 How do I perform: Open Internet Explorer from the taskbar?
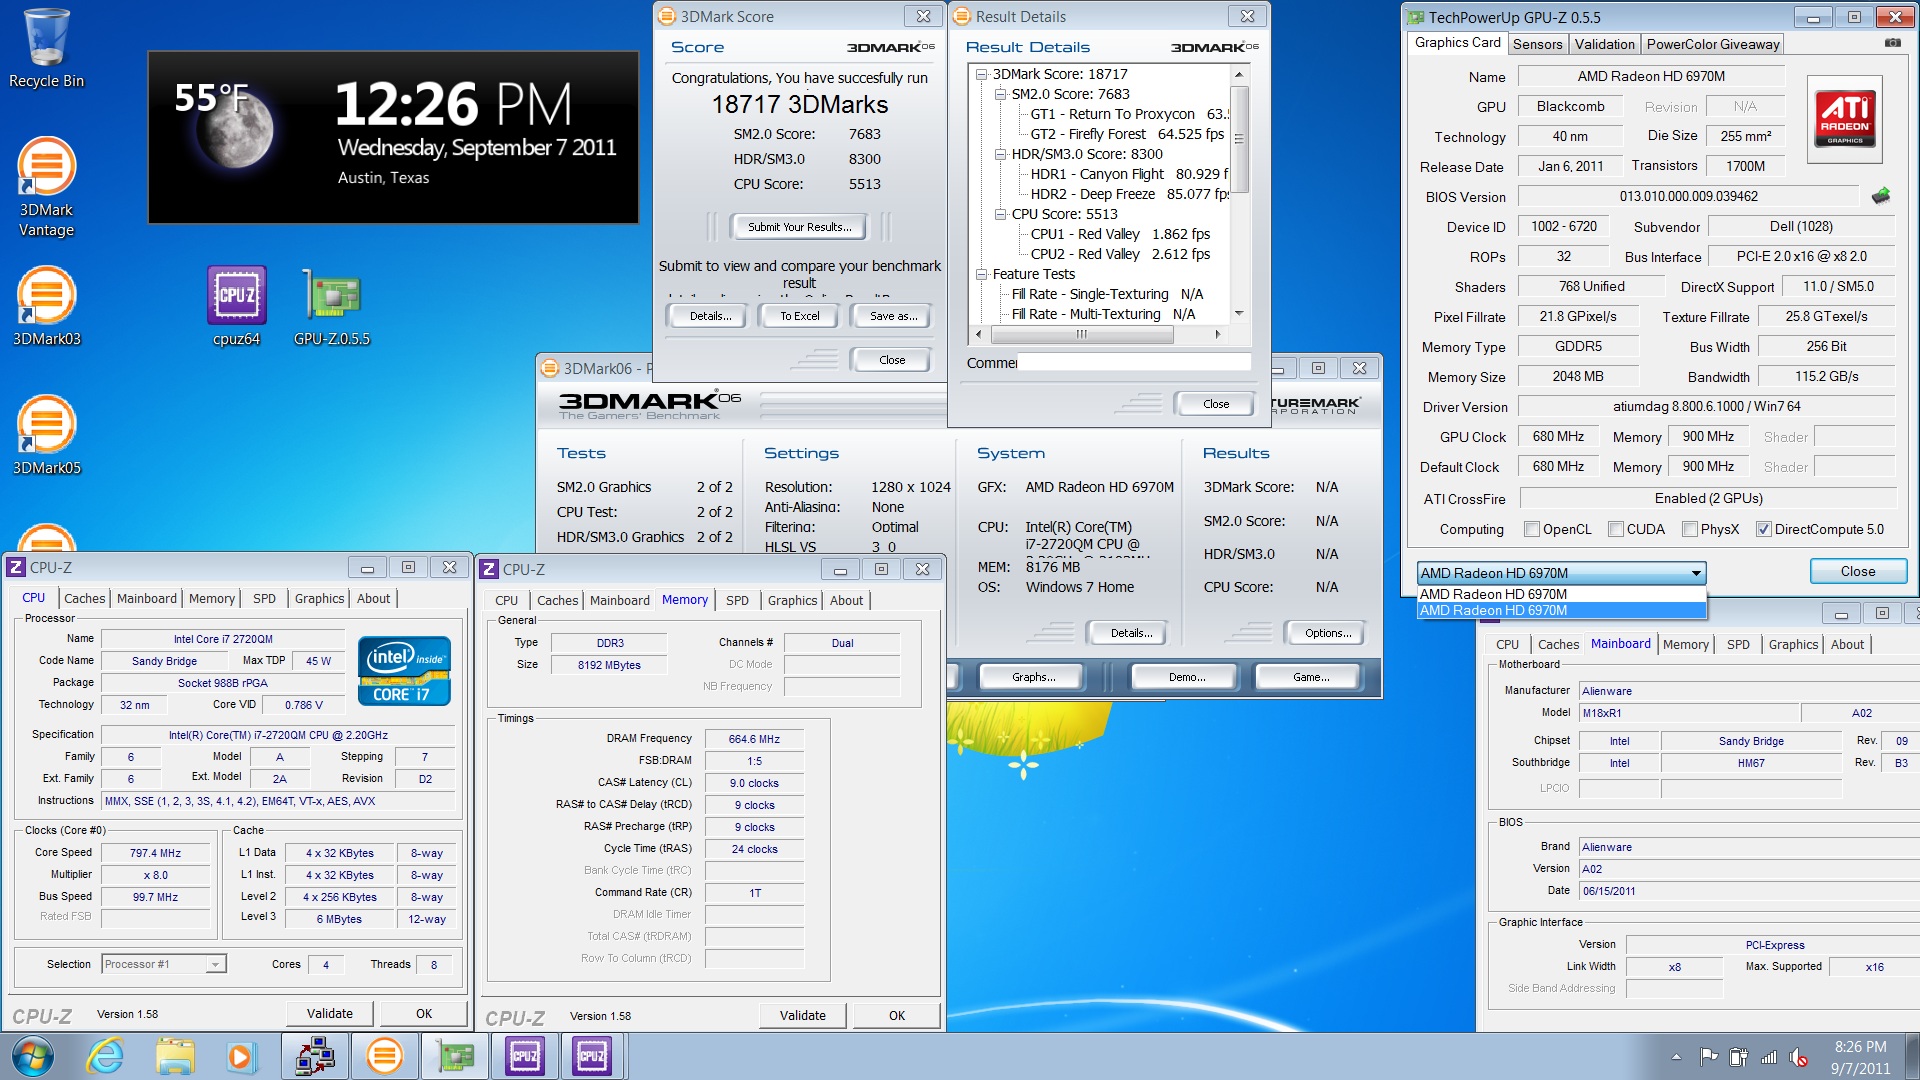click(x=105, y=1056)
